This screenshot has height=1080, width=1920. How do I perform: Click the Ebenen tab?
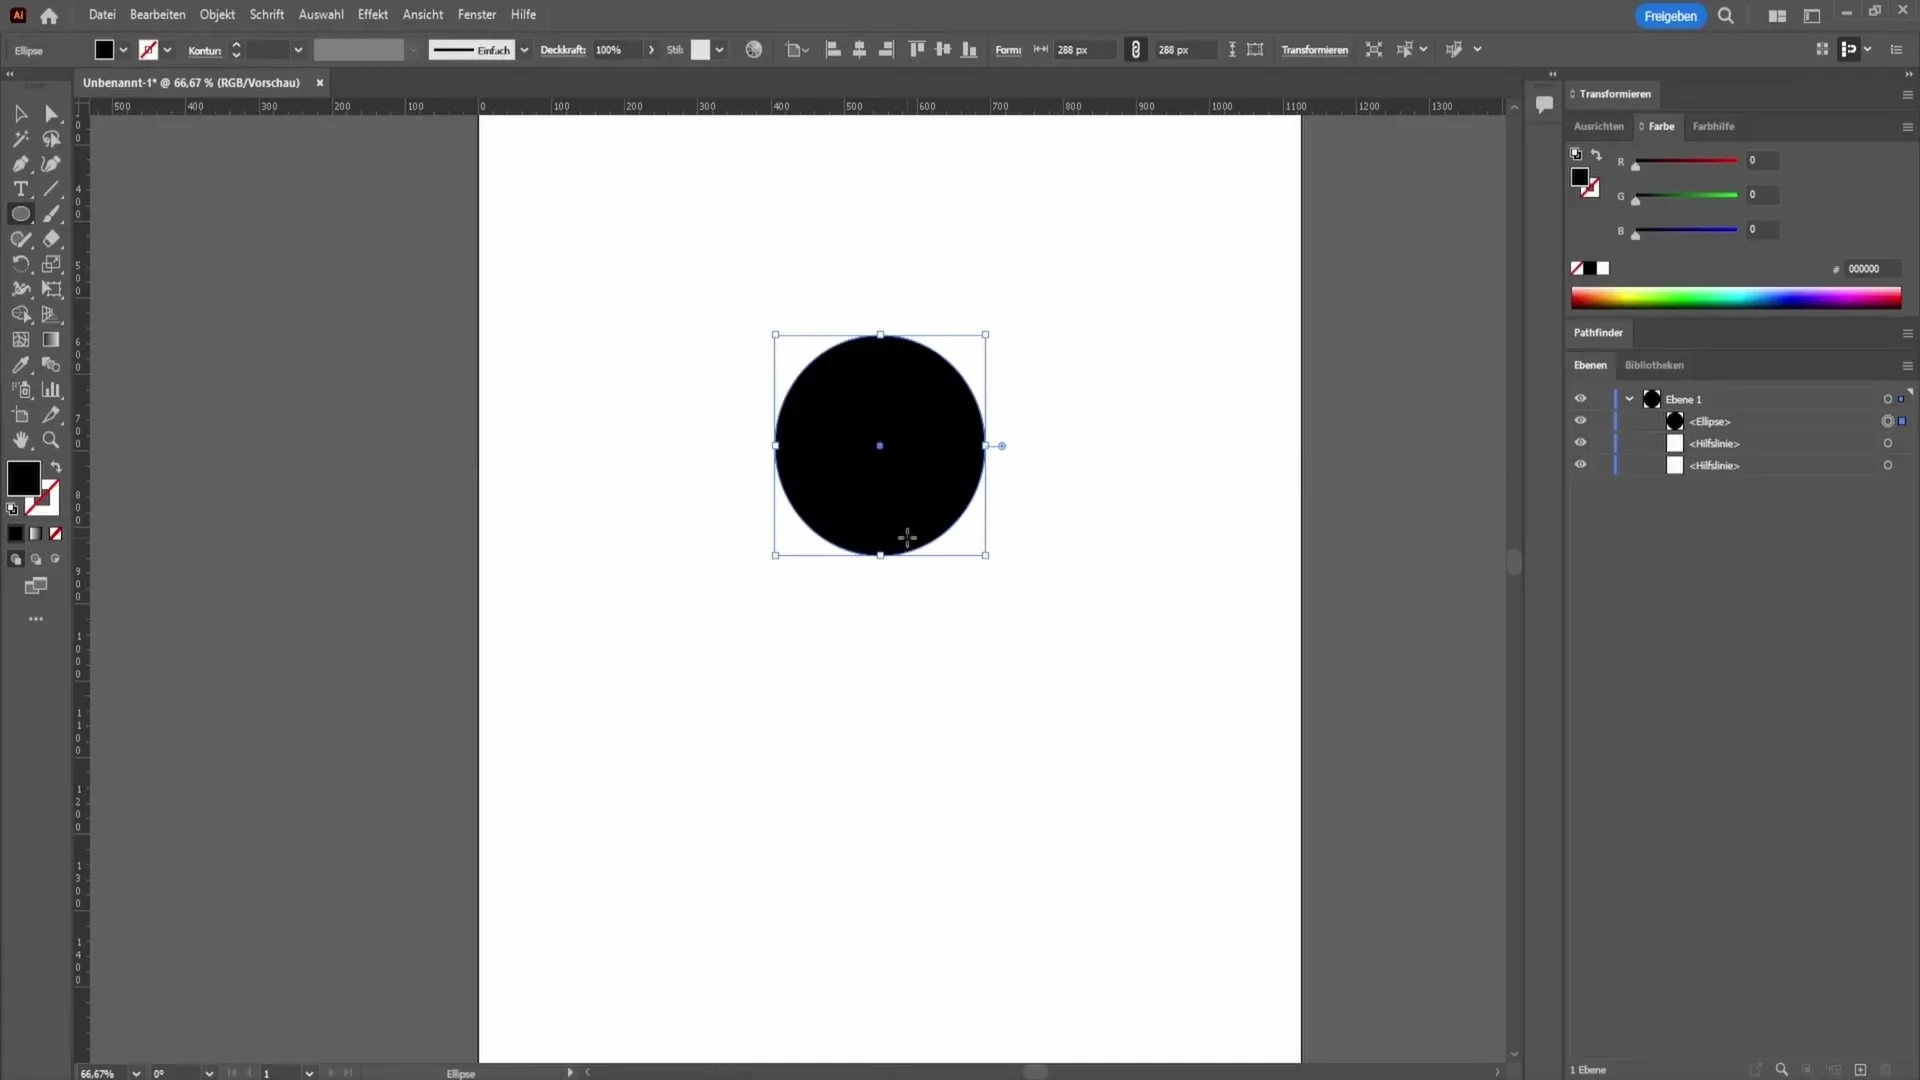(1590, 364)
